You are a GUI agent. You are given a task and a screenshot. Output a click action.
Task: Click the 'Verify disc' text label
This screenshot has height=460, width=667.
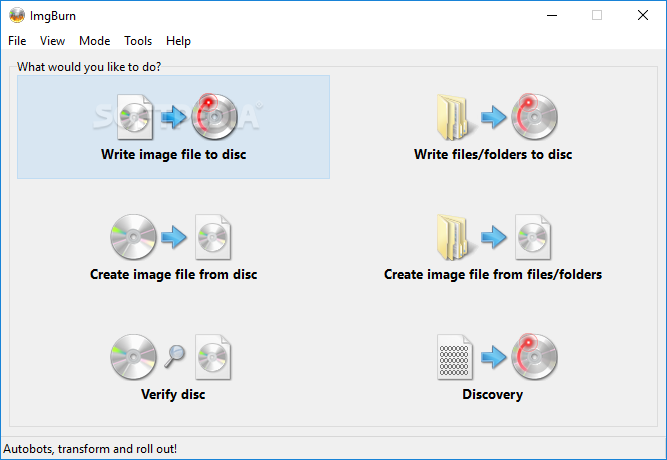pos(173,394)
